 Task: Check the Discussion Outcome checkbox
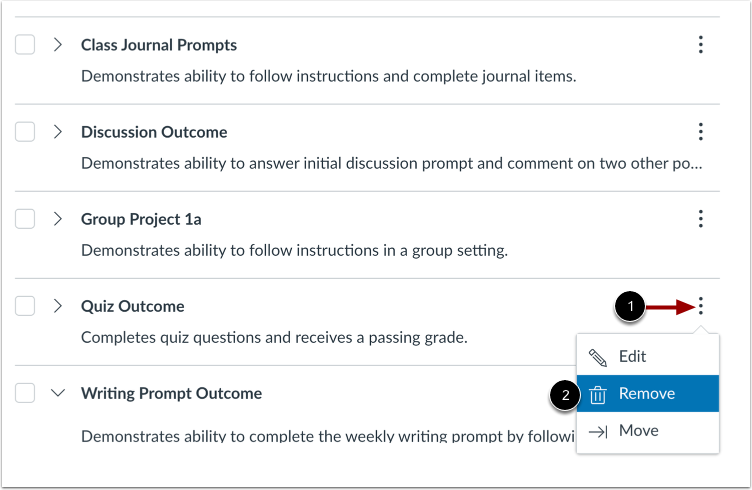(x=26, y=132)
